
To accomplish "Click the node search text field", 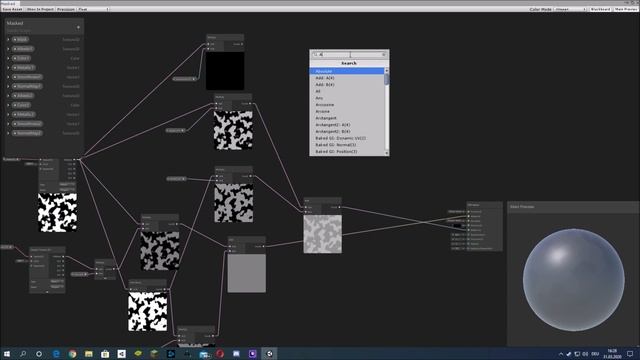I will point(349,54).
